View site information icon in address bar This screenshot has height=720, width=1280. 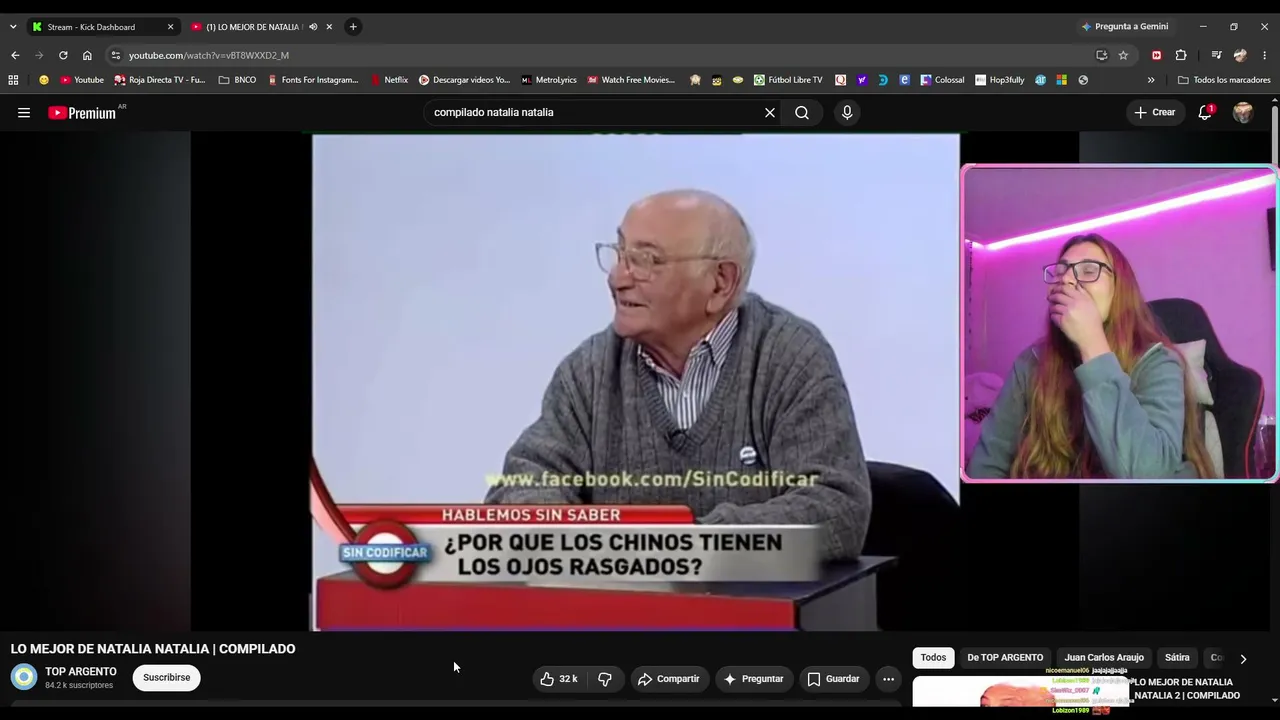click(116, 55)
